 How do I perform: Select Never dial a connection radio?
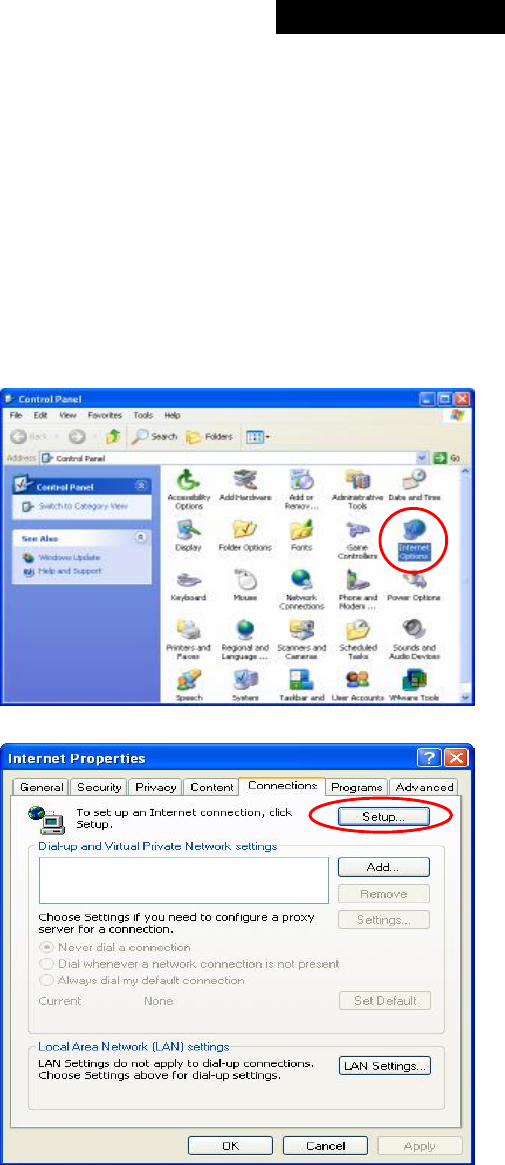pyautogui.click(x=115, y=947)
